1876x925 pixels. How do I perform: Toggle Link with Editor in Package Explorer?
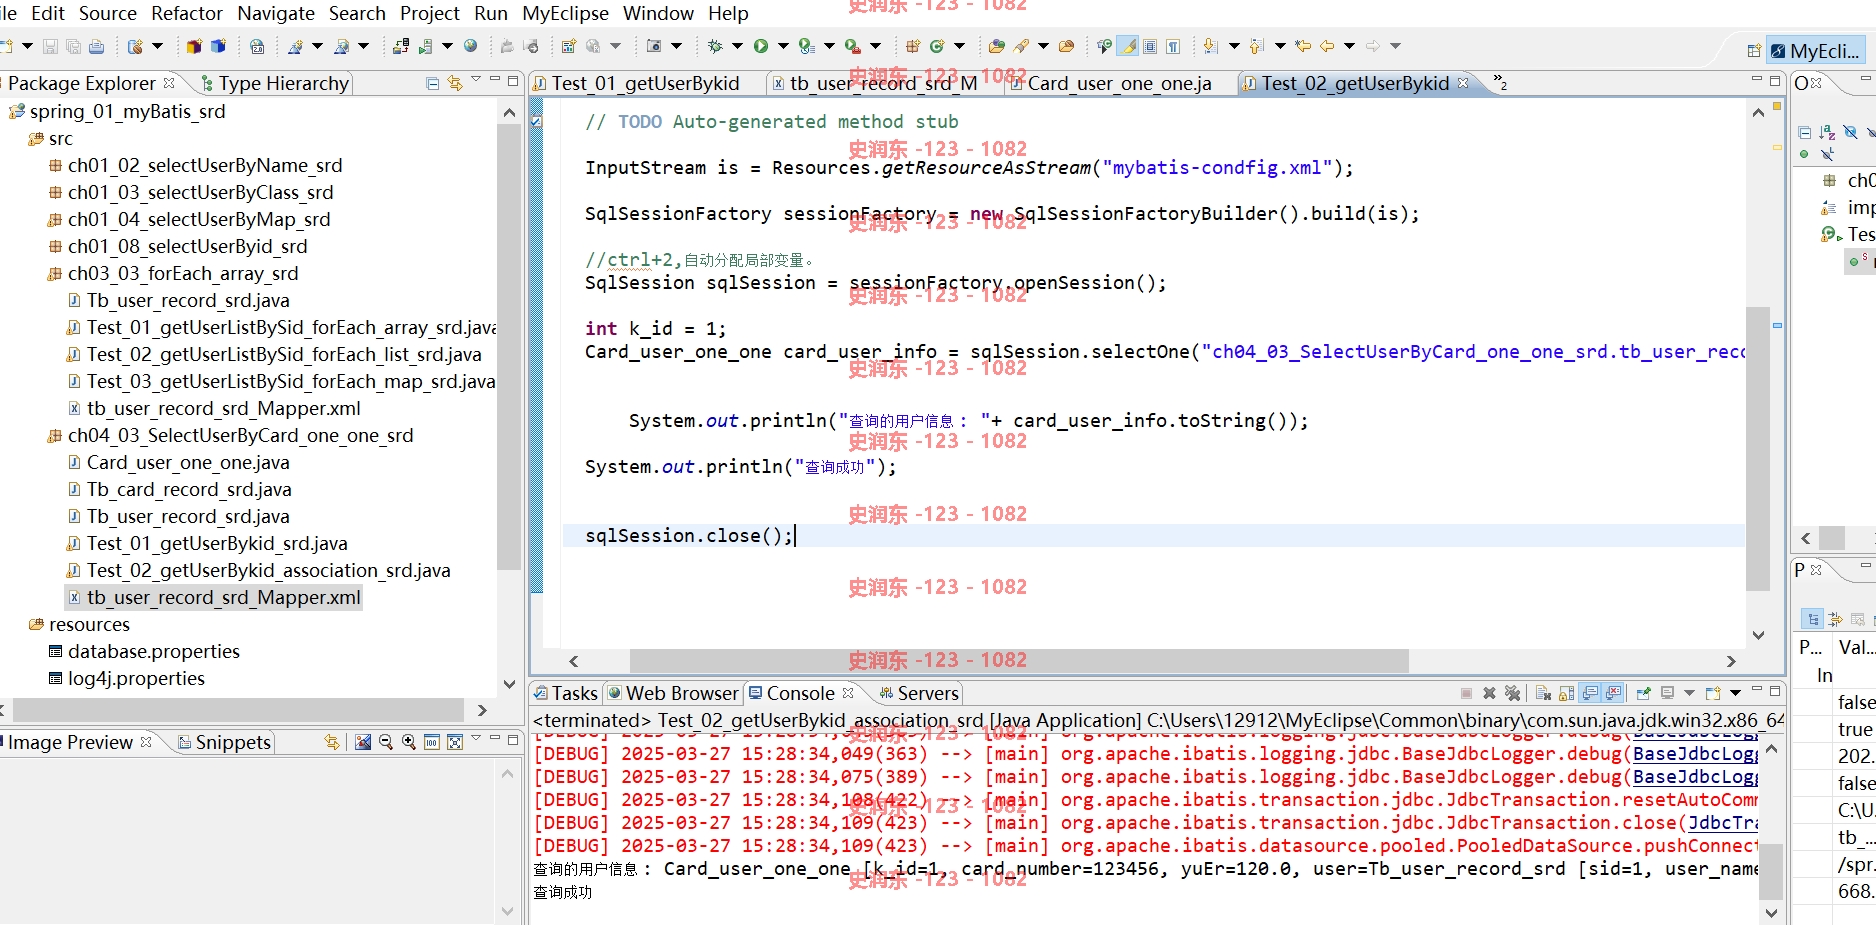pos(455,83)
